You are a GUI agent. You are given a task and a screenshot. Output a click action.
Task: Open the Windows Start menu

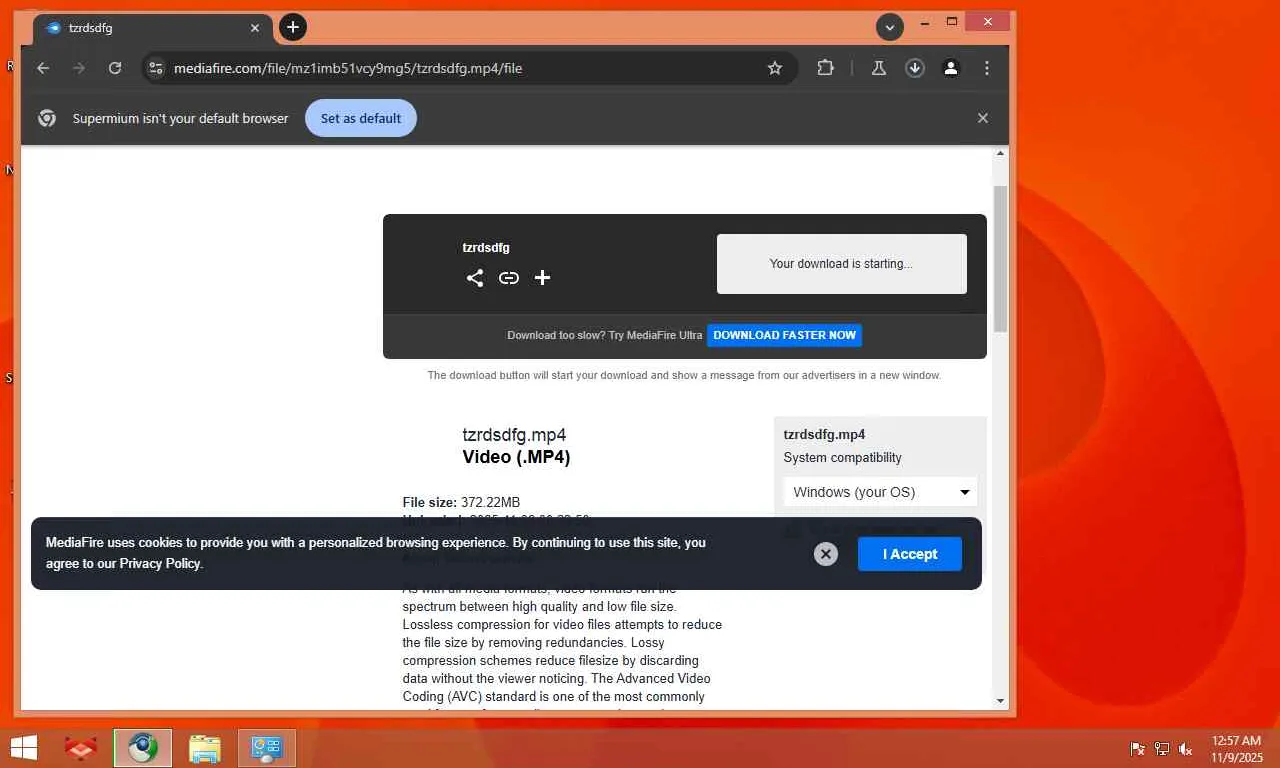pyautogui.click(x=23, y=748)
